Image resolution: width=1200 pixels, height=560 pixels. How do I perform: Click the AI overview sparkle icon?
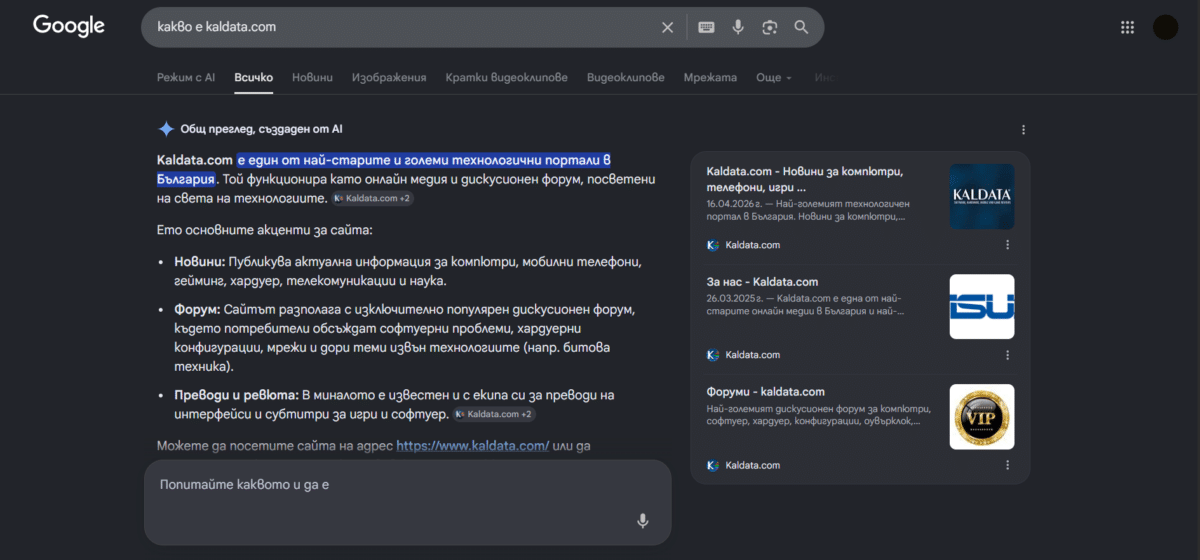click(166, 129)
